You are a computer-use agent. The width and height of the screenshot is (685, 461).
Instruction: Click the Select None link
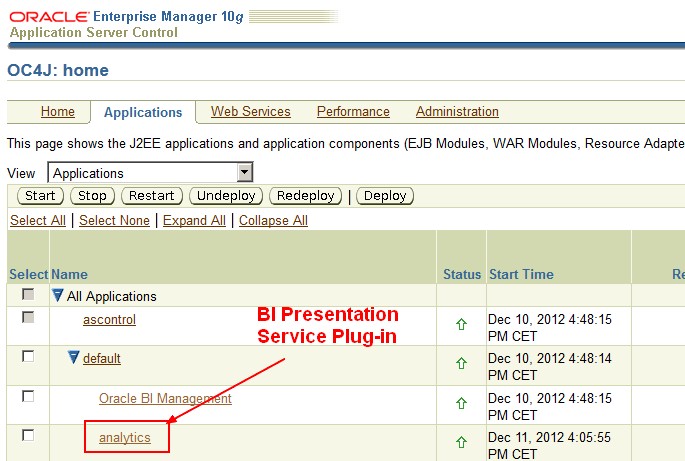click(x=114, y=220)
